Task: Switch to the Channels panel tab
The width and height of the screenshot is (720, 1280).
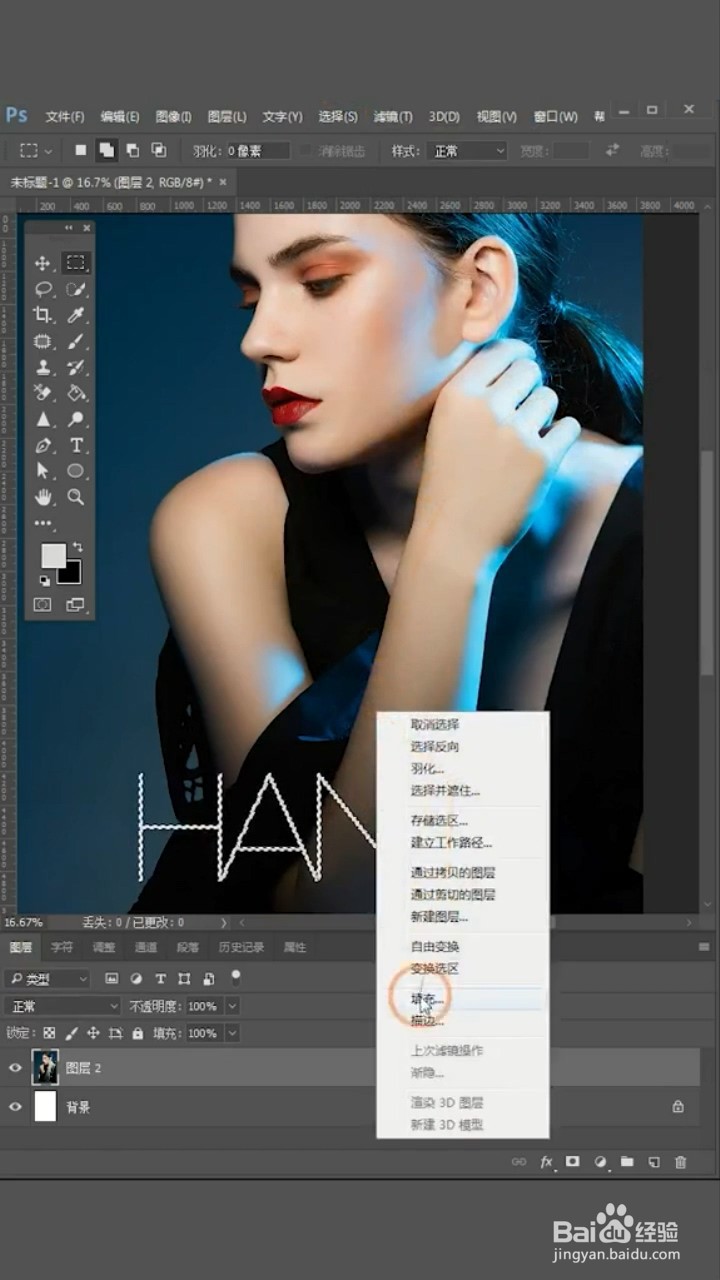Action: tap(146, 947)
